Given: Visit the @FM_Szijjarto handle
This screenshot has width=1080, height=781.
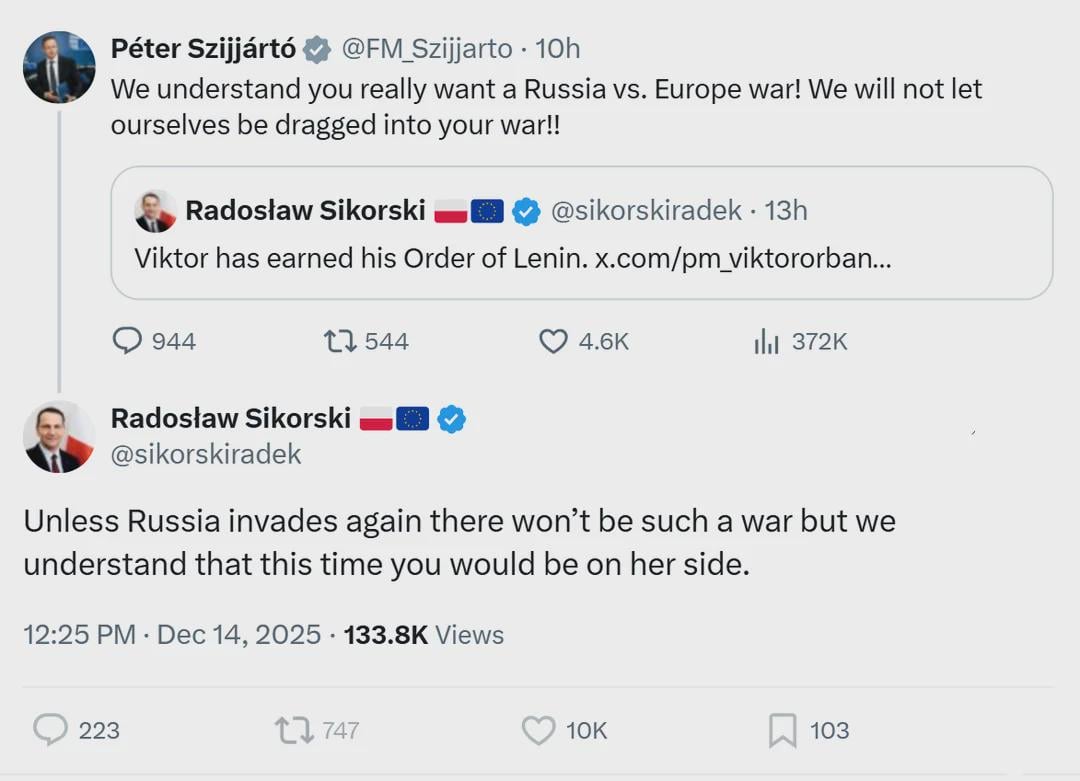Looking at the screenshot, I should click(427, 48).
